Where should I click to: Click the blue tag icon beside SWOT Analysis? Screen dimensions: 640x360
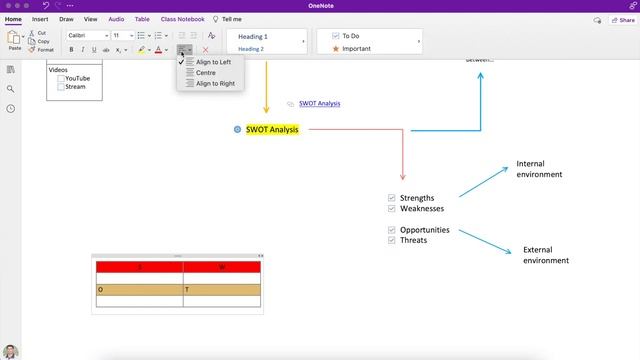(x=237, y=129)
